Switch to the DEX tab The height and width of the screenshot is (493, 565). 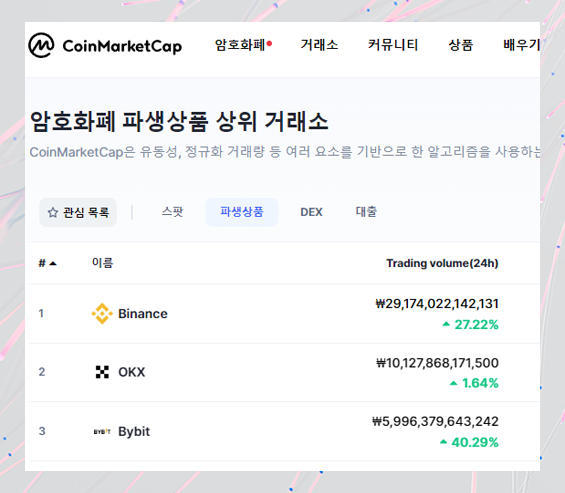(x=311, y=212)
